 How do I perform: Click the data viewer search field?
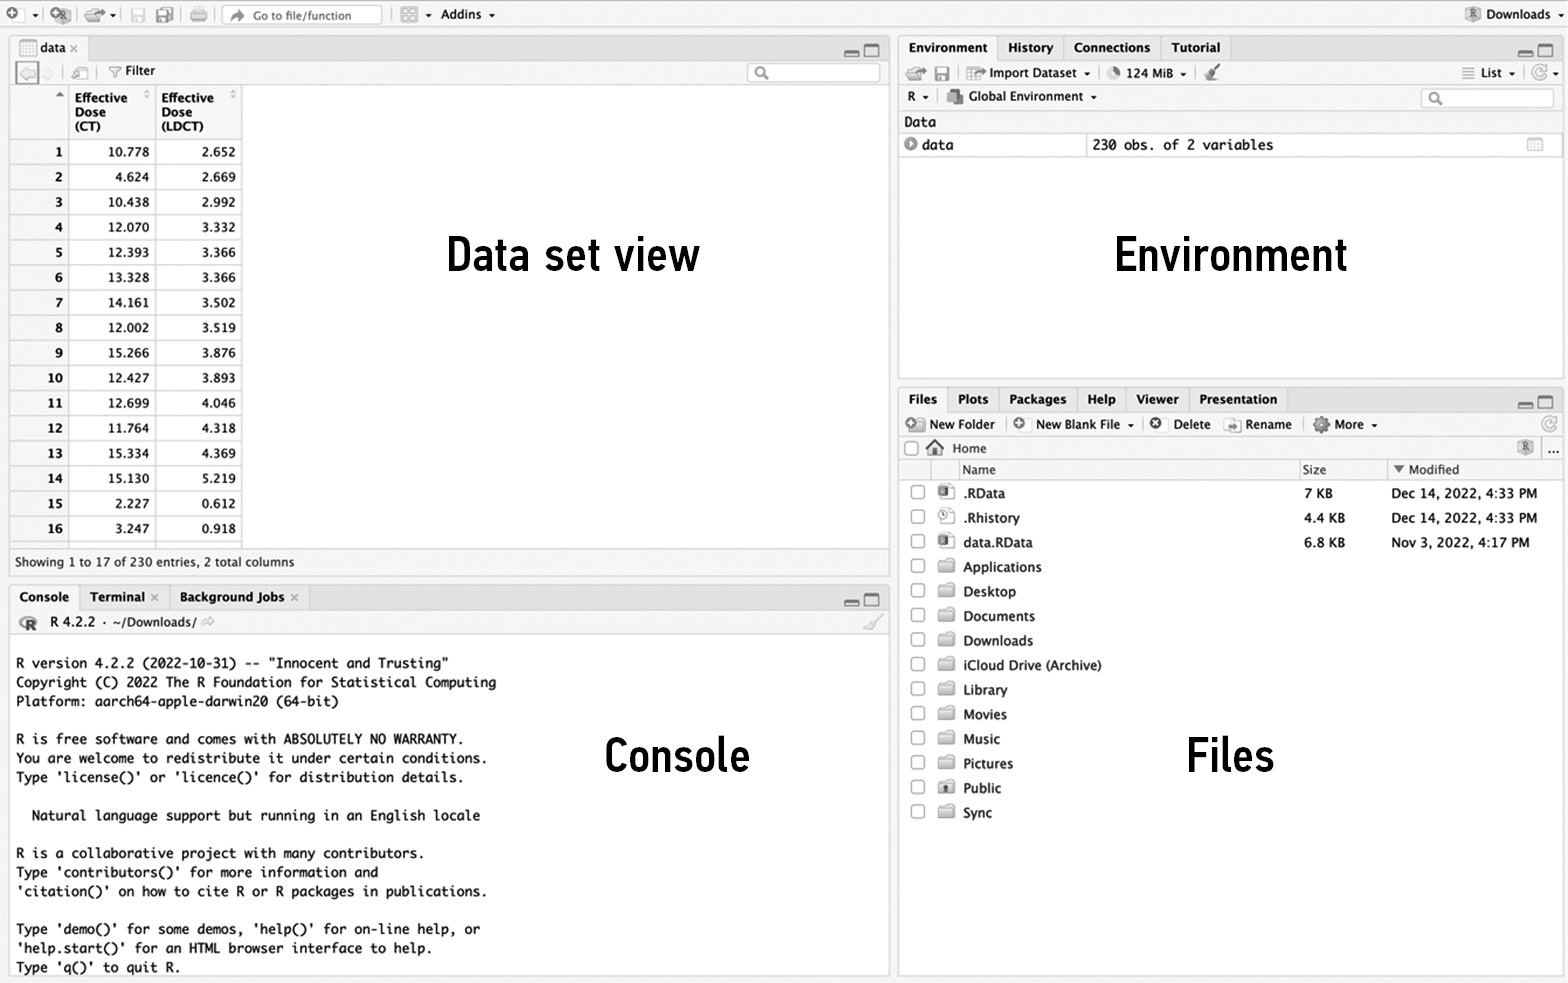pos(814,72)
